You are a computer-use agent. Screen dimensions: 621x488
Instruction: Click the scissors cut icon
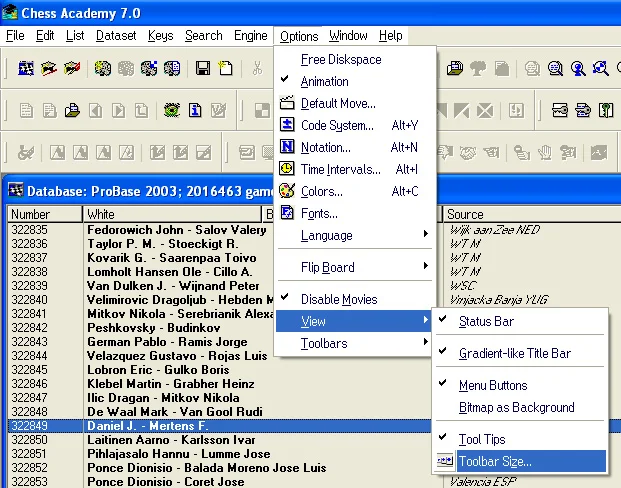[x=257, y=69]
